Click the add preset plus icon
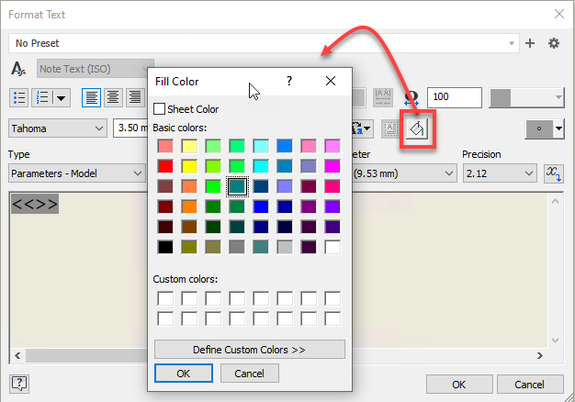 pos(530,43)
